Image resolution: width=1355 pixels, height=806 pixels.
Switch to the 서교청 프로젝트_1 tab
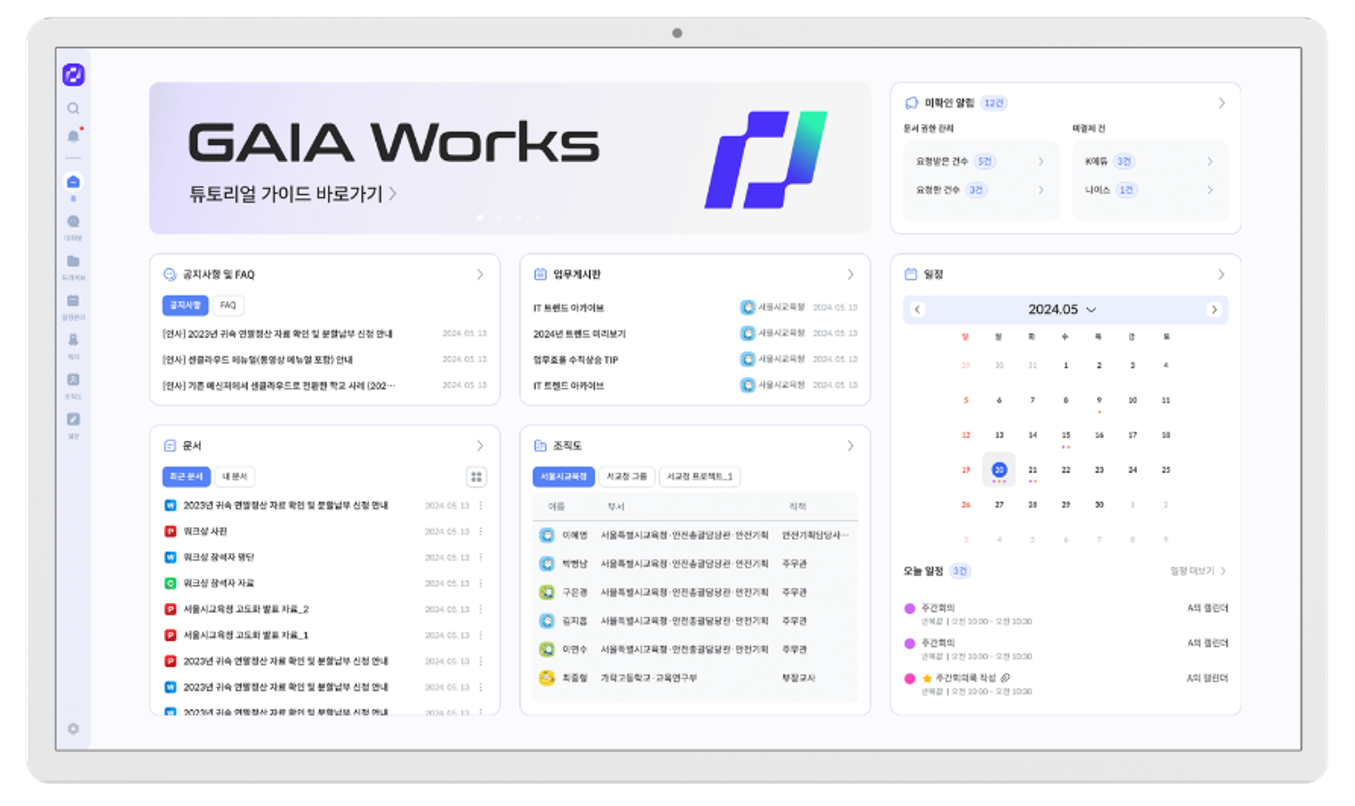pyautogui.click(x=700, y=477)
